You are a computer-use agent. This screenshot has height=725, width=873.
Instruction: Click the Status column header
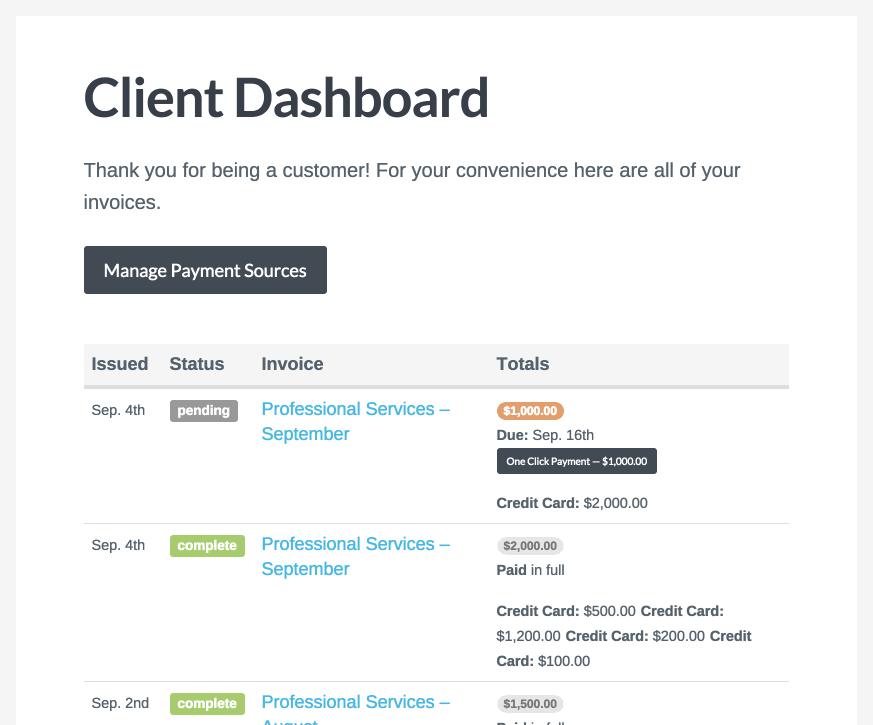tap(197, 364)
